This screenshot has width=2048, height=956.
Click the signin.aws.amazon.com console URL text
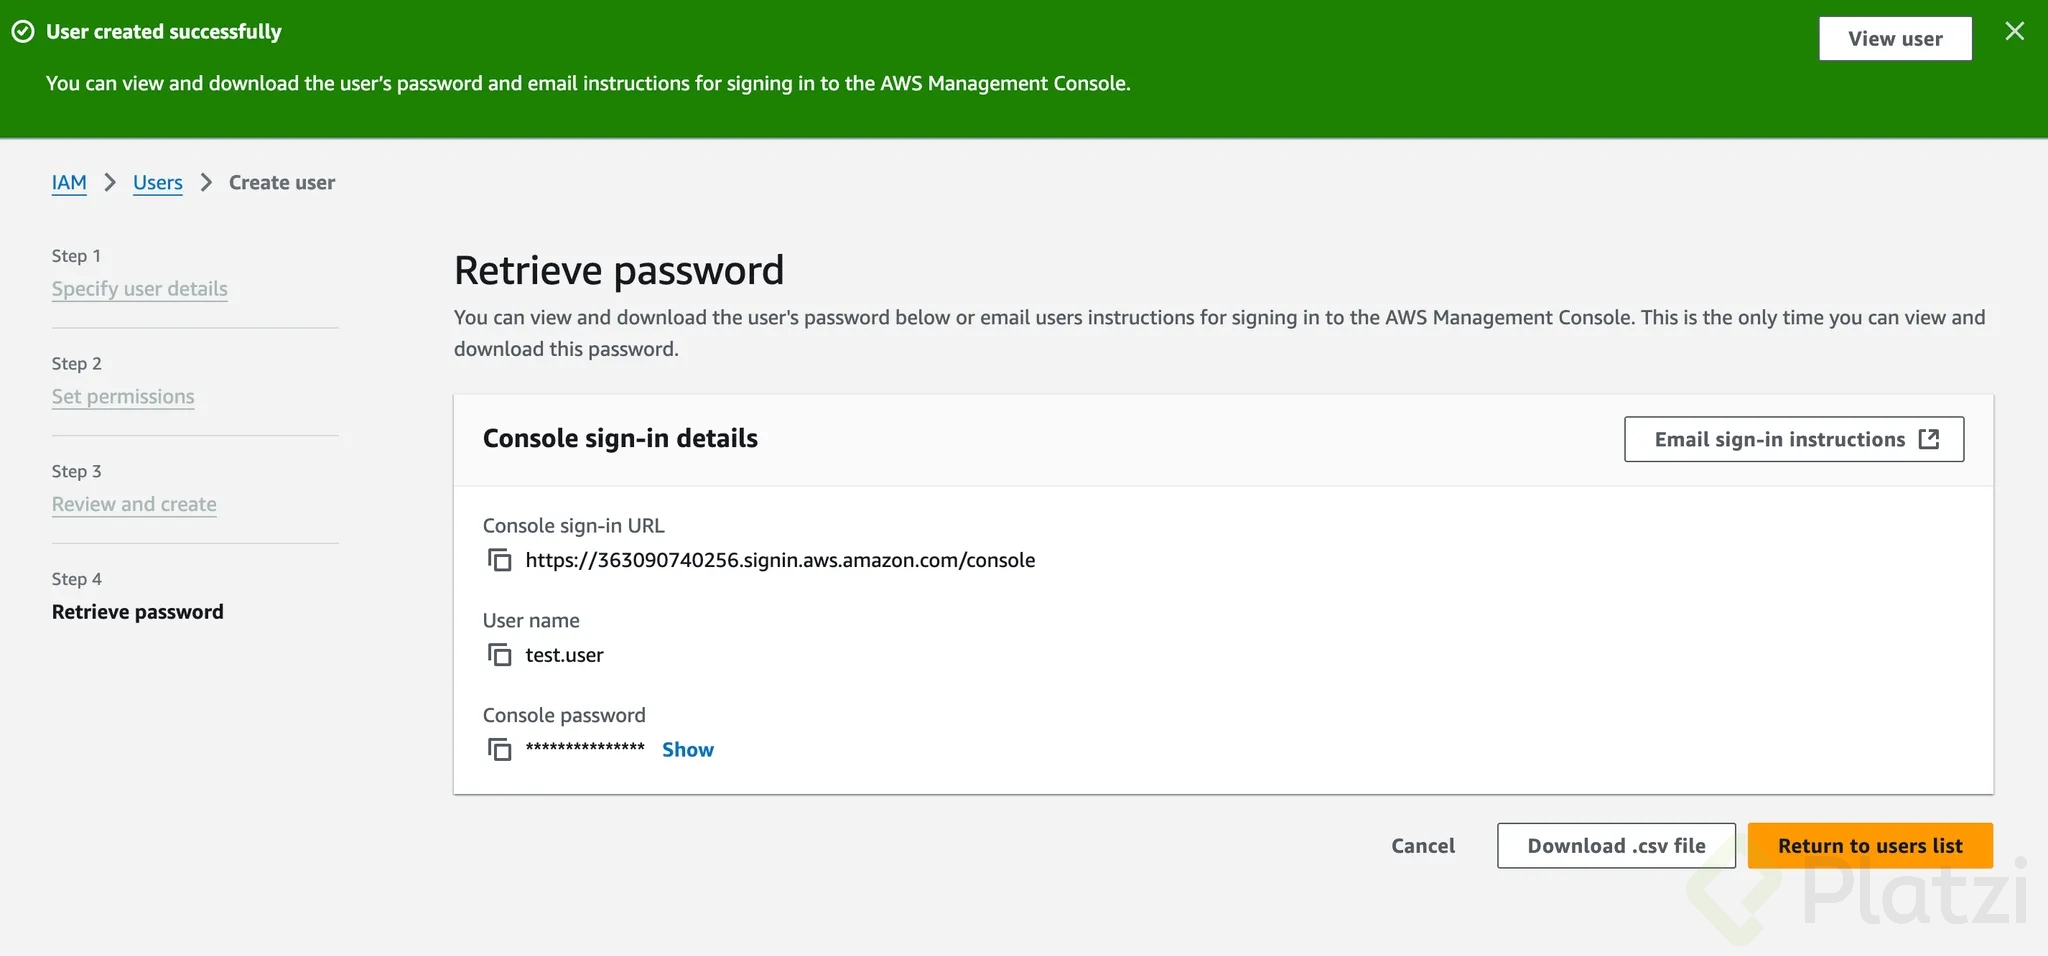click(780, 560)
